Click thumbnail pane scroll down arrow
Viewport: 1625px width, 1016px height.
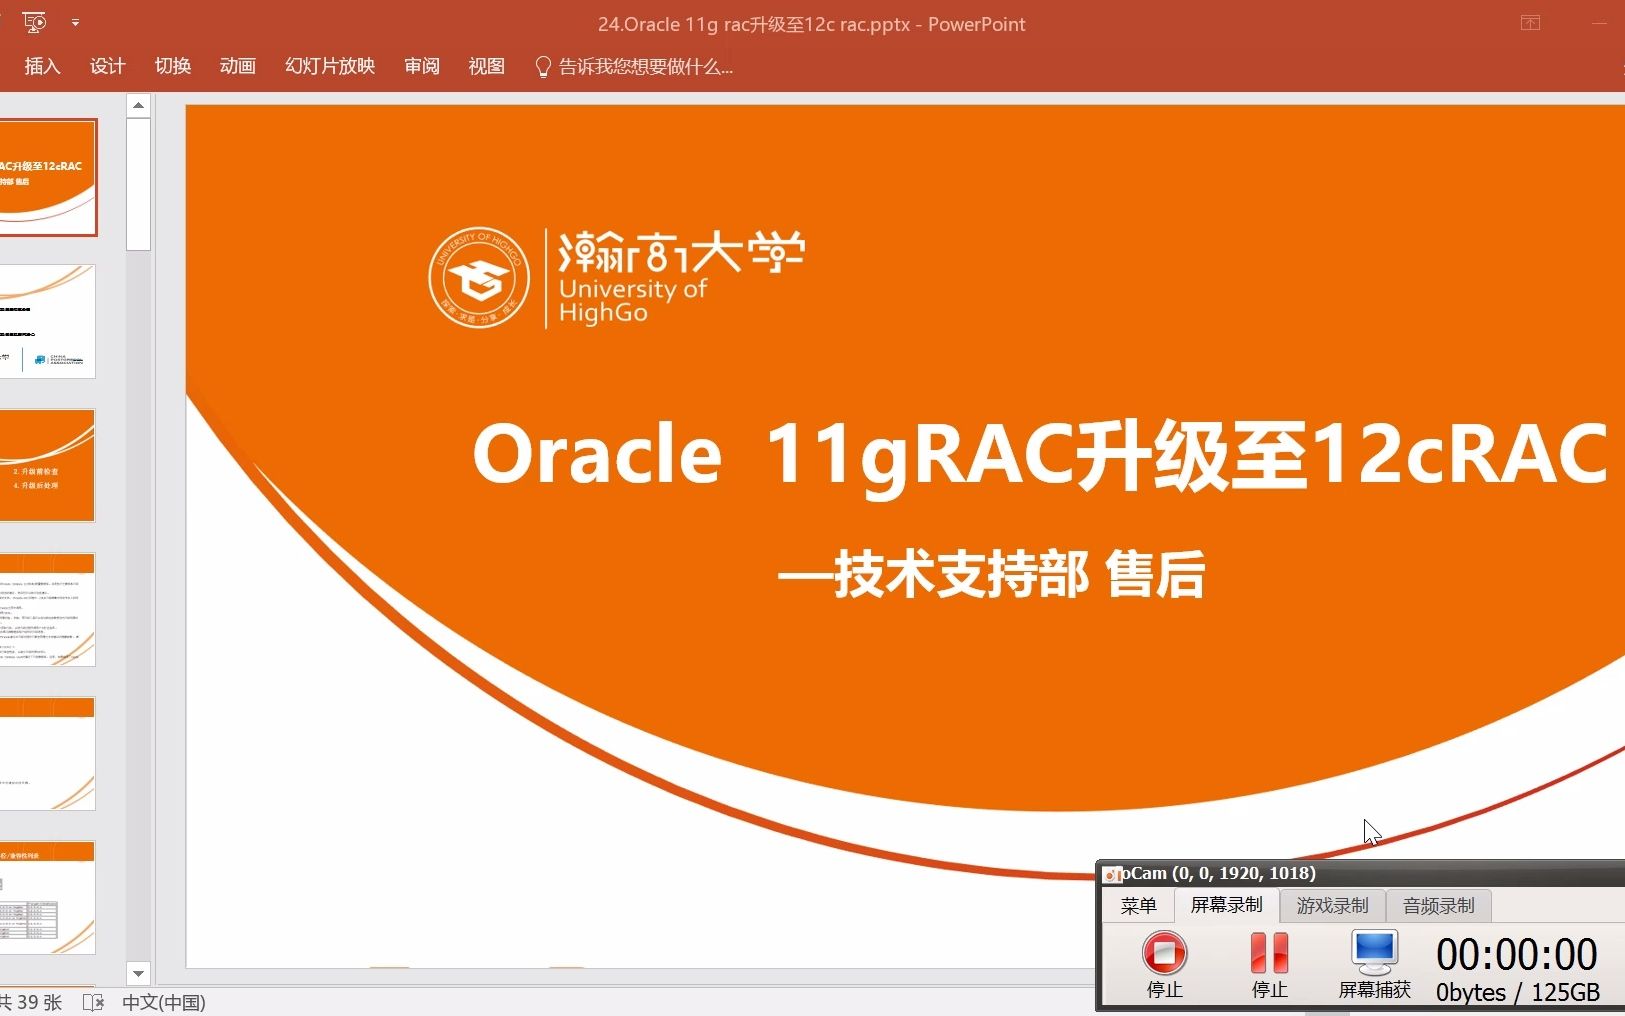point(138,973)
